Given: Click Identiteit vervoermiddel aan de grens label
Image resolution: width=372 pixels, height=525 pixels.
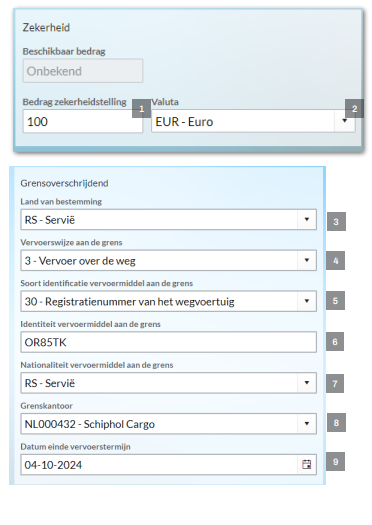Looking at the screenshot, I should pyautogui.click(x=90, y=324).
